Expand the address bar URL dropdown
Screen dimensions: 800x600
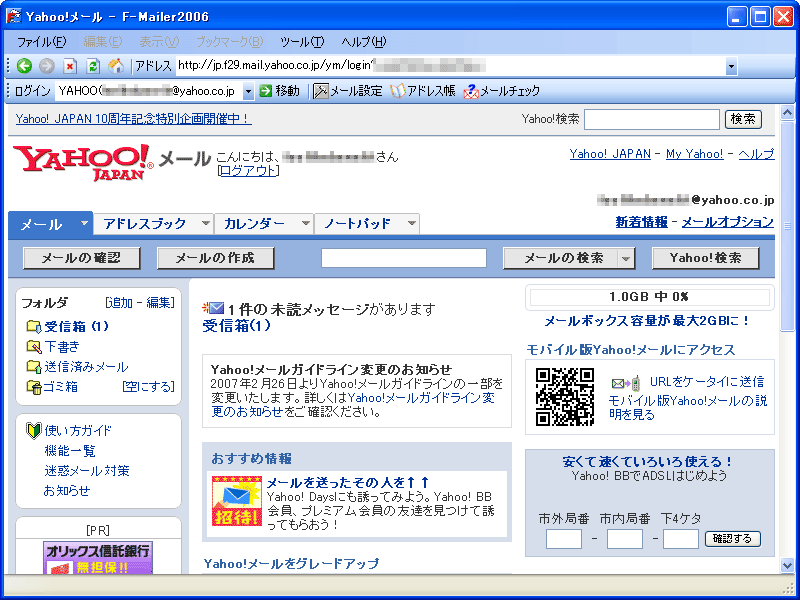point(731,66)
